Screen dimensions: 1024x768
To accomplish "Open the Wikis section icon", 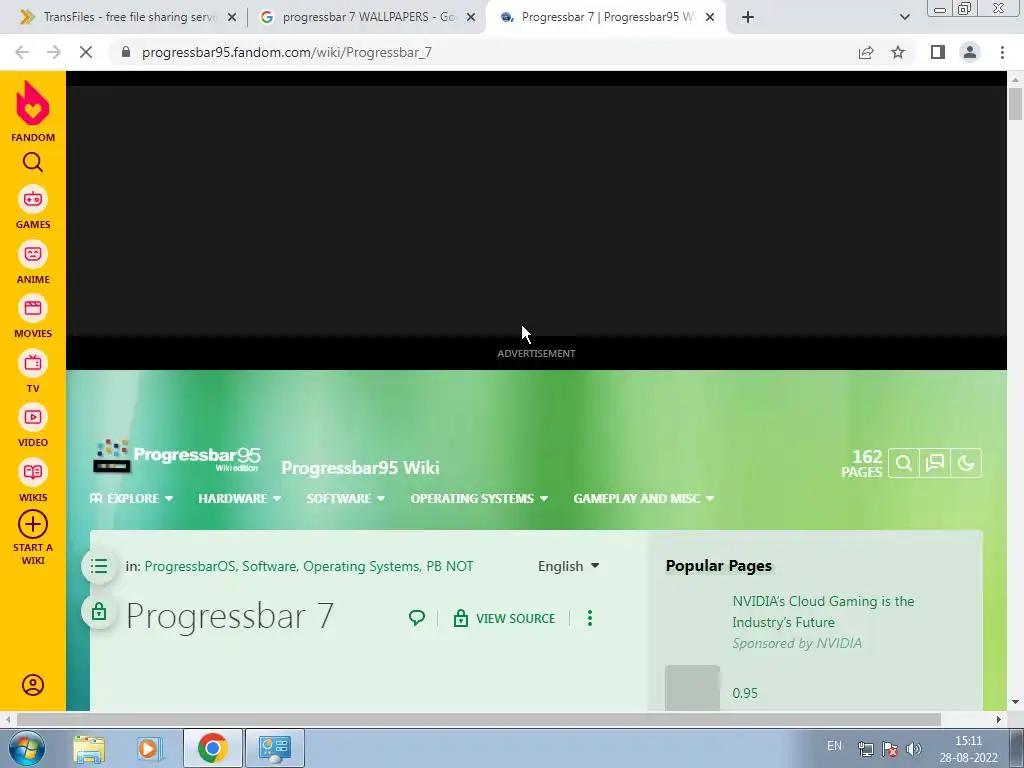I will click(33, 472).
